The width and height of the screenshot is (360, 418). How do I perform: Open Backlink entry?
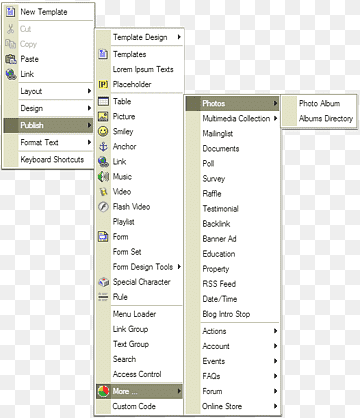[x=232, y=224]
